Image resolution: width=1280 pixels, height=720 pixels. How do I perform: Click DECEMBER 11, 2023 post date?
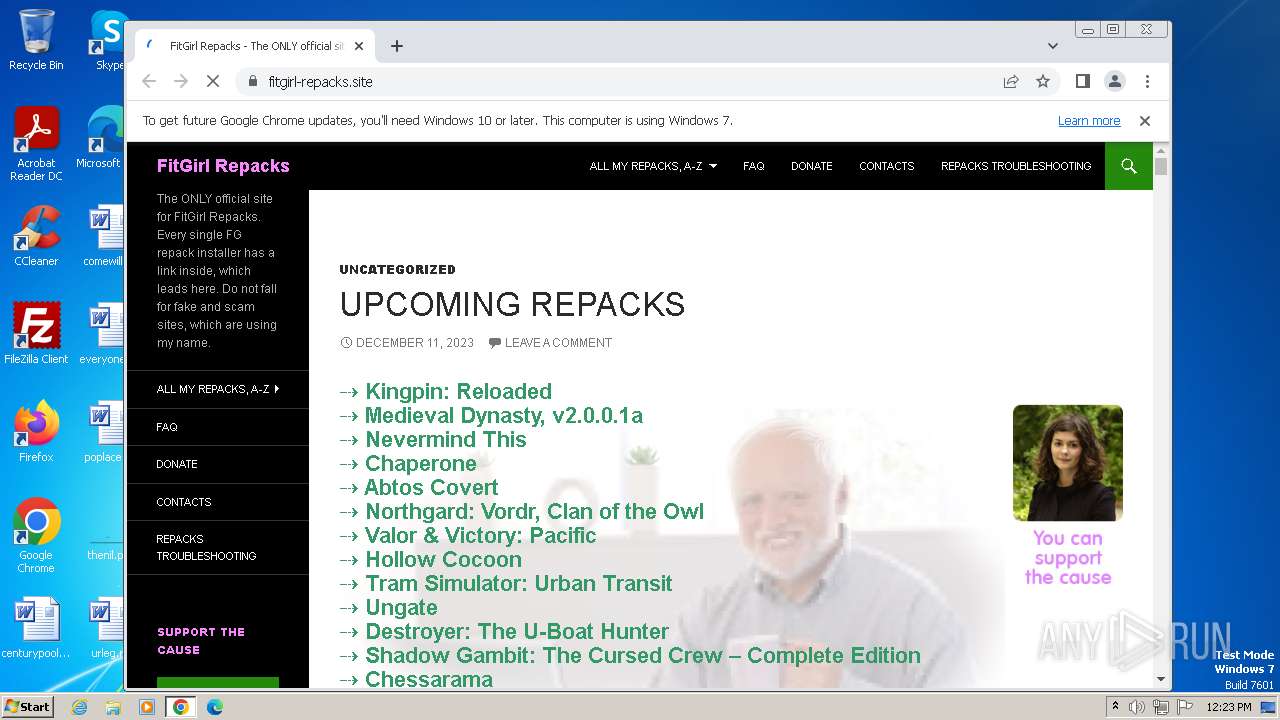[x=415, y=343]
